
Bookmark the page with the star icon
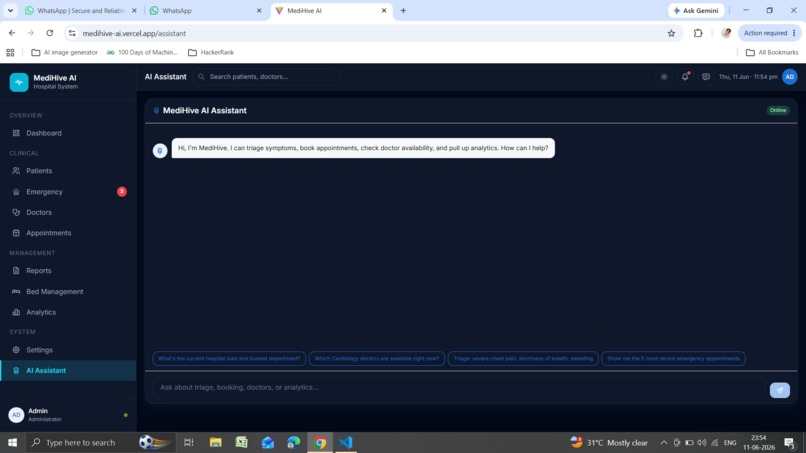coord(671,33)
